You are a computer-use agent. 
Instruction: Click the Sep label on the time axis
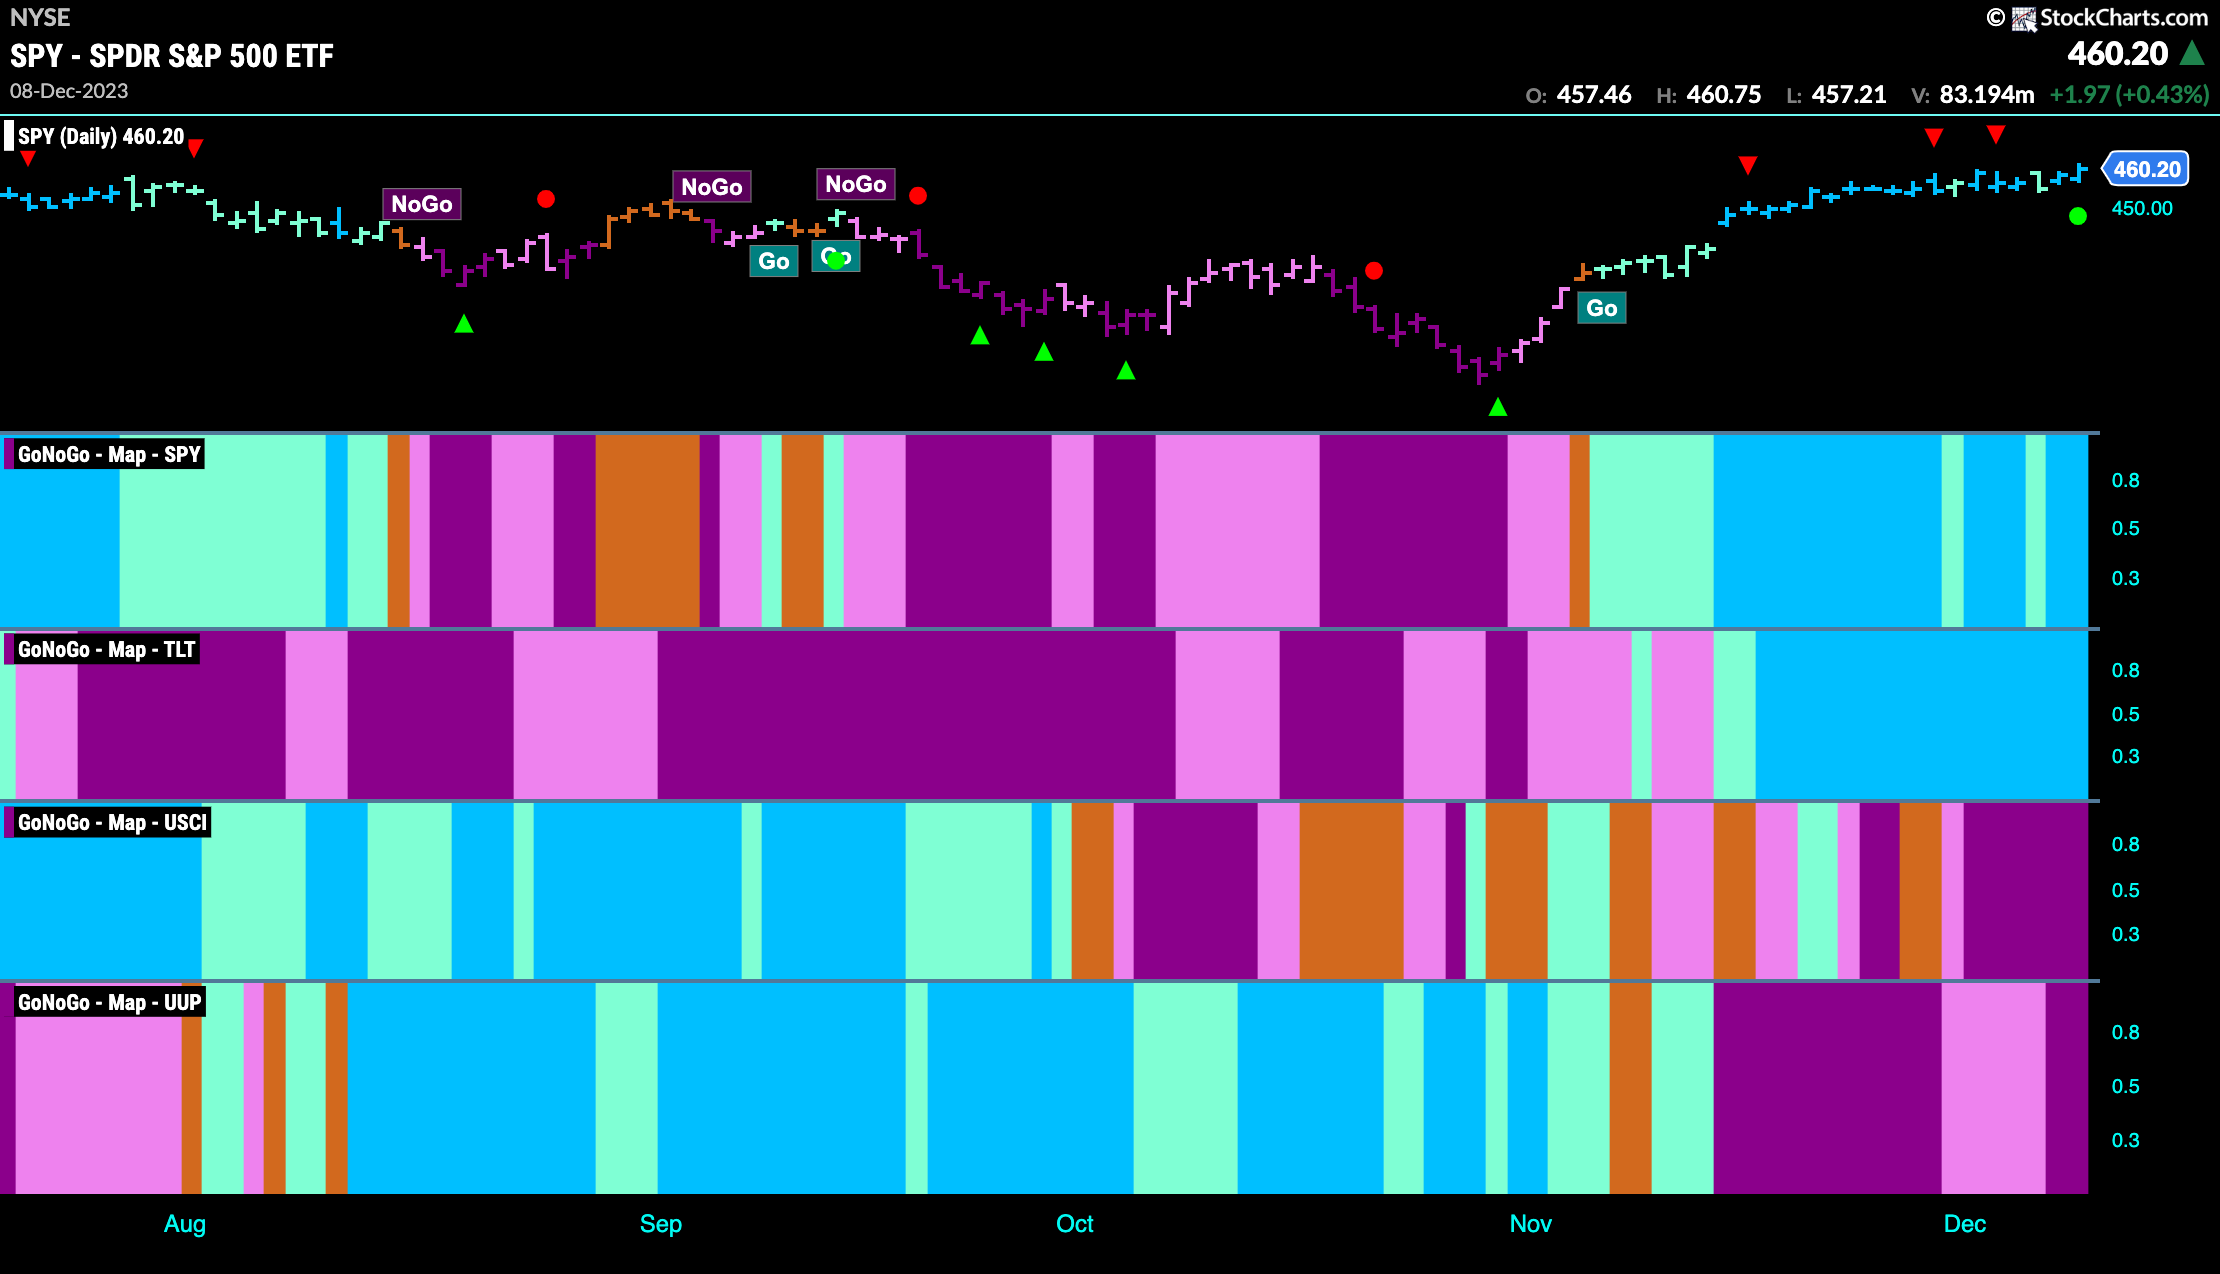pyautogui.click(x=661, y=1224)
